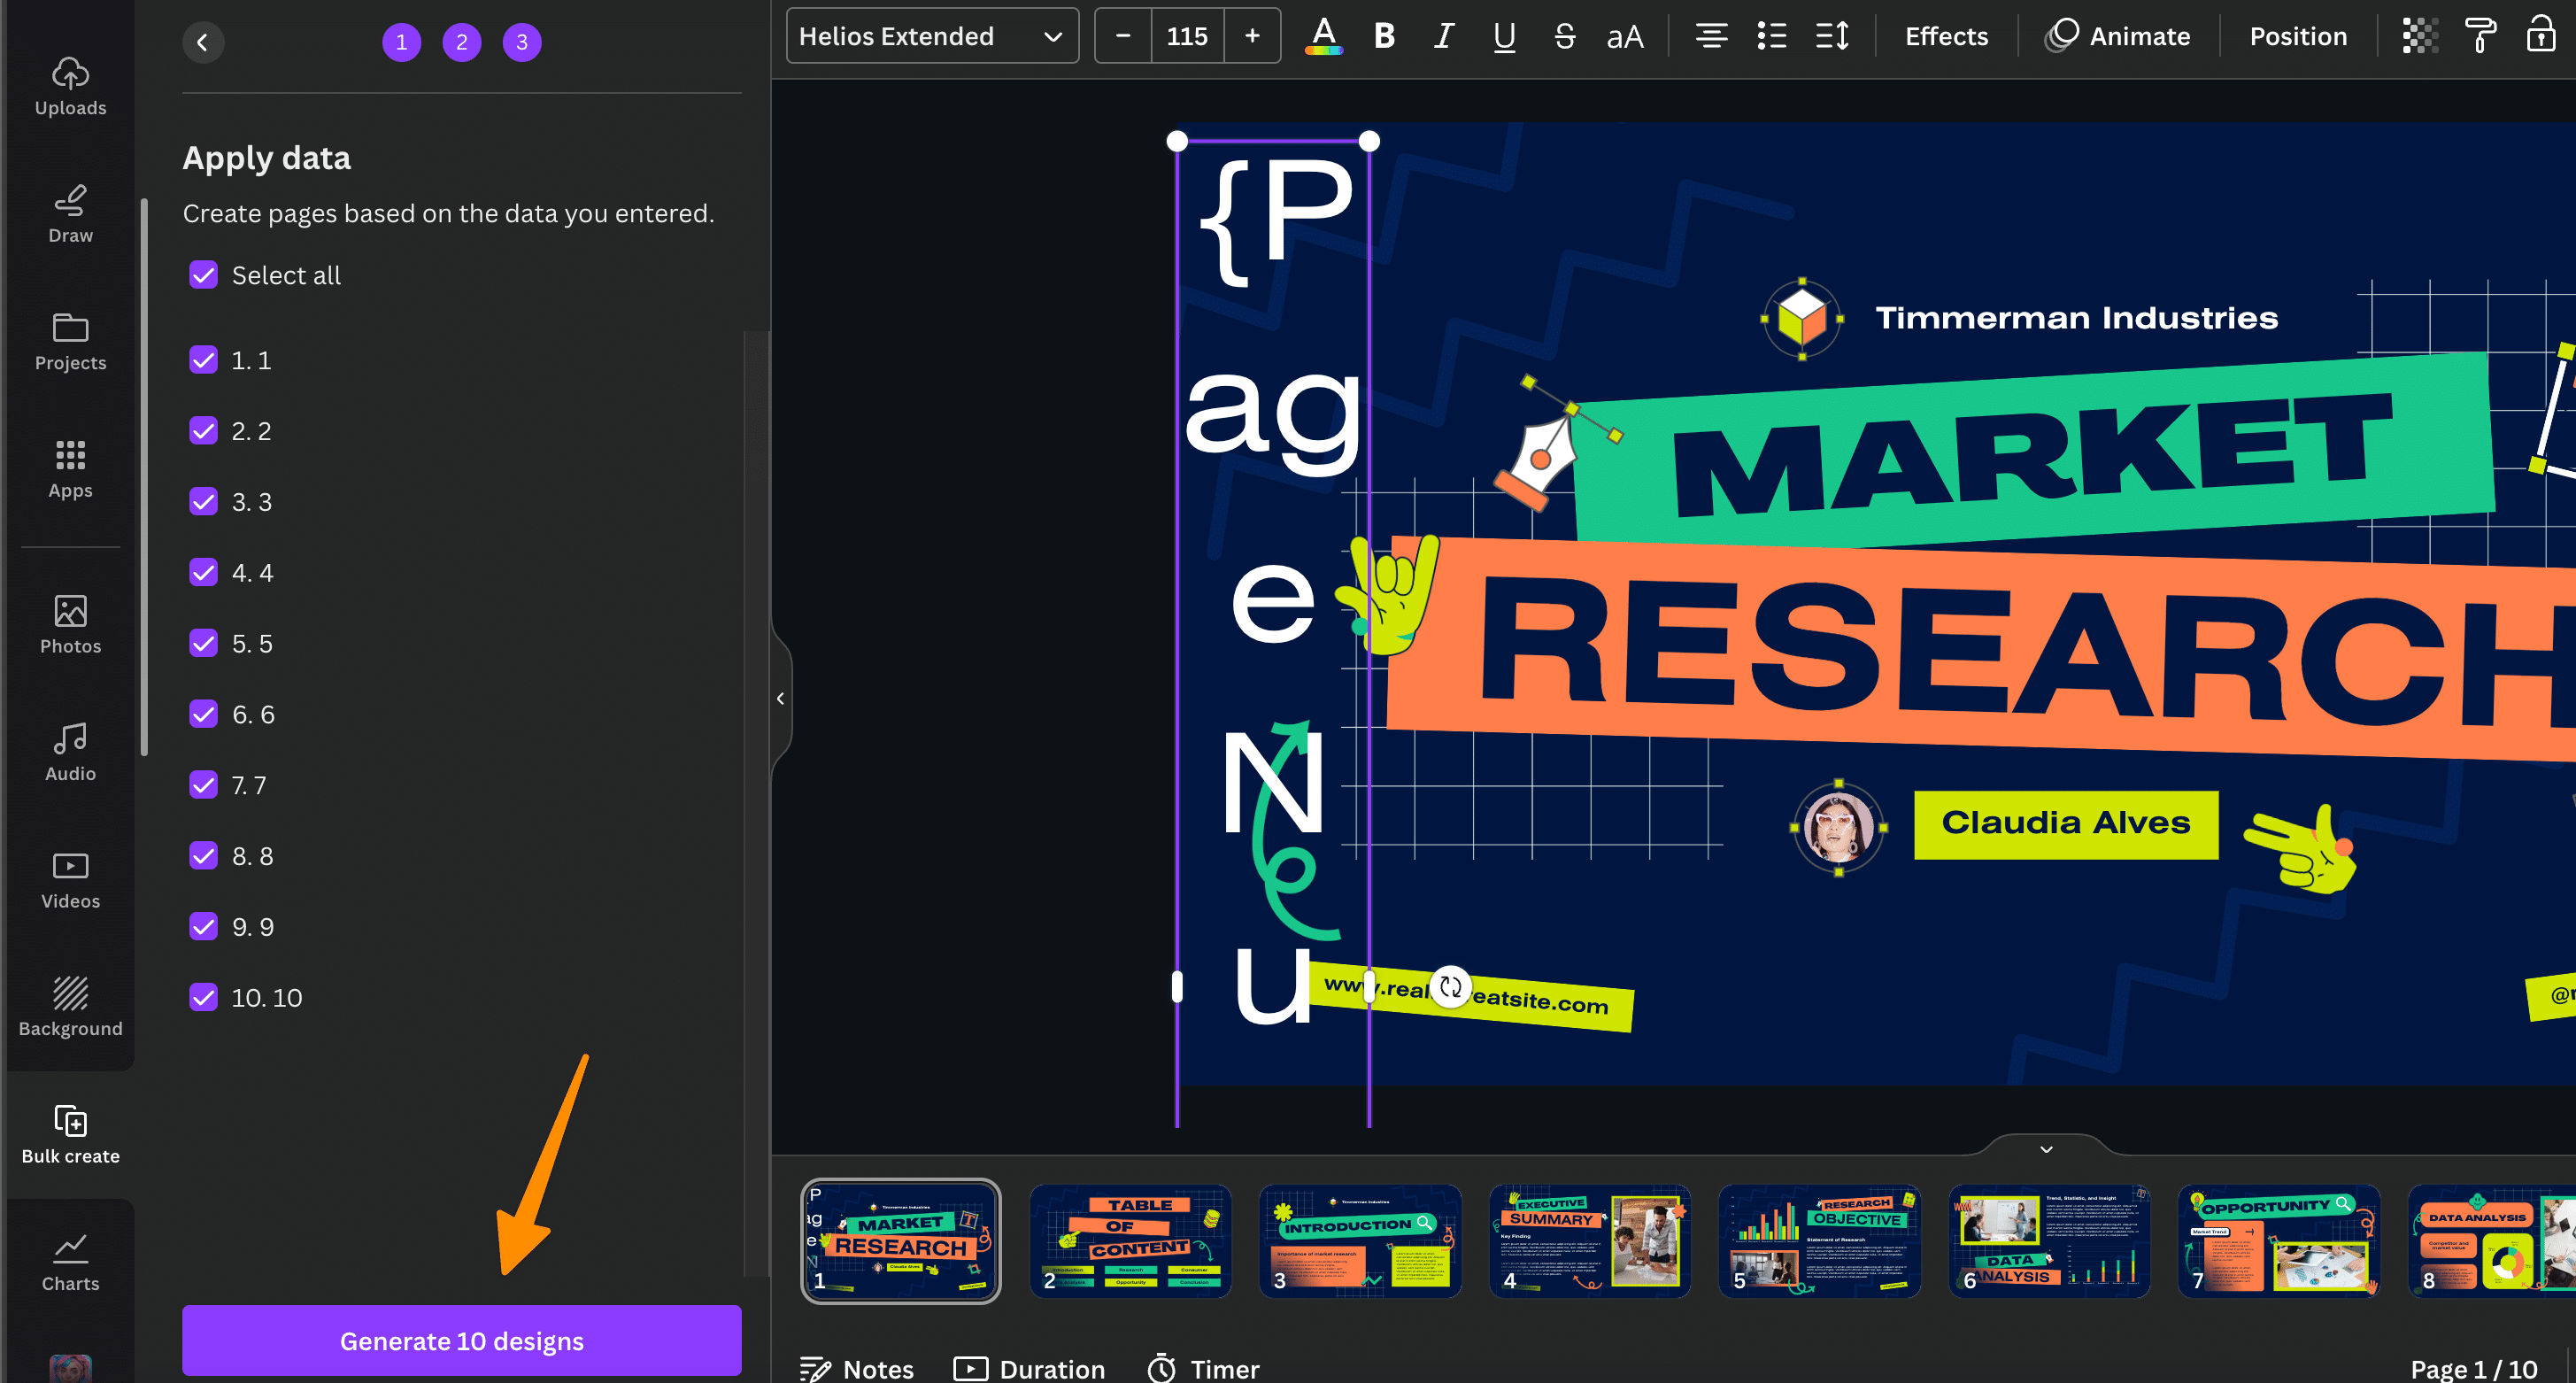Click the Uploads panel icon
The width and height of the screenshot is (2576, 1383).
(70, 85)
